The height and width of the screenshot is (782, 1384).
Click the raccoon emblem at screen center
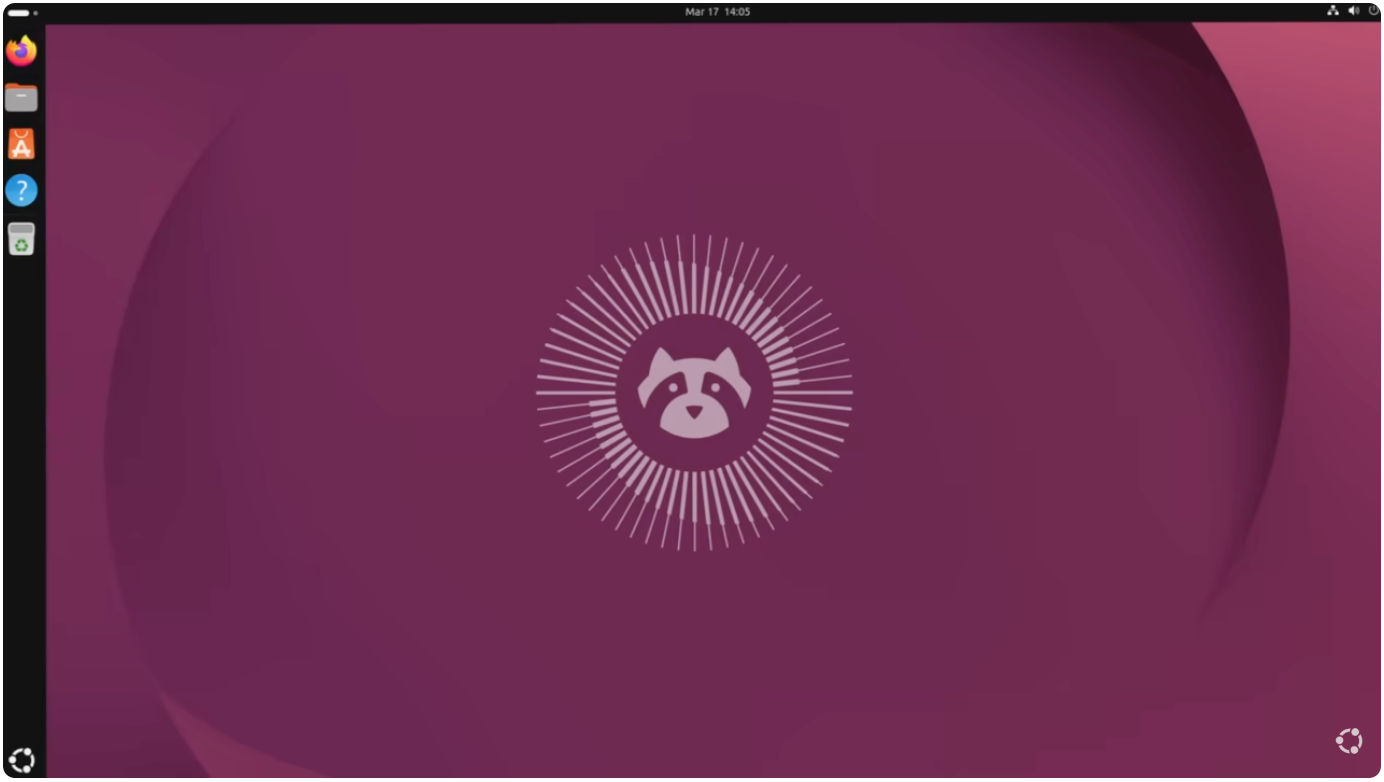pyautogui.click(x=693, y=390)
